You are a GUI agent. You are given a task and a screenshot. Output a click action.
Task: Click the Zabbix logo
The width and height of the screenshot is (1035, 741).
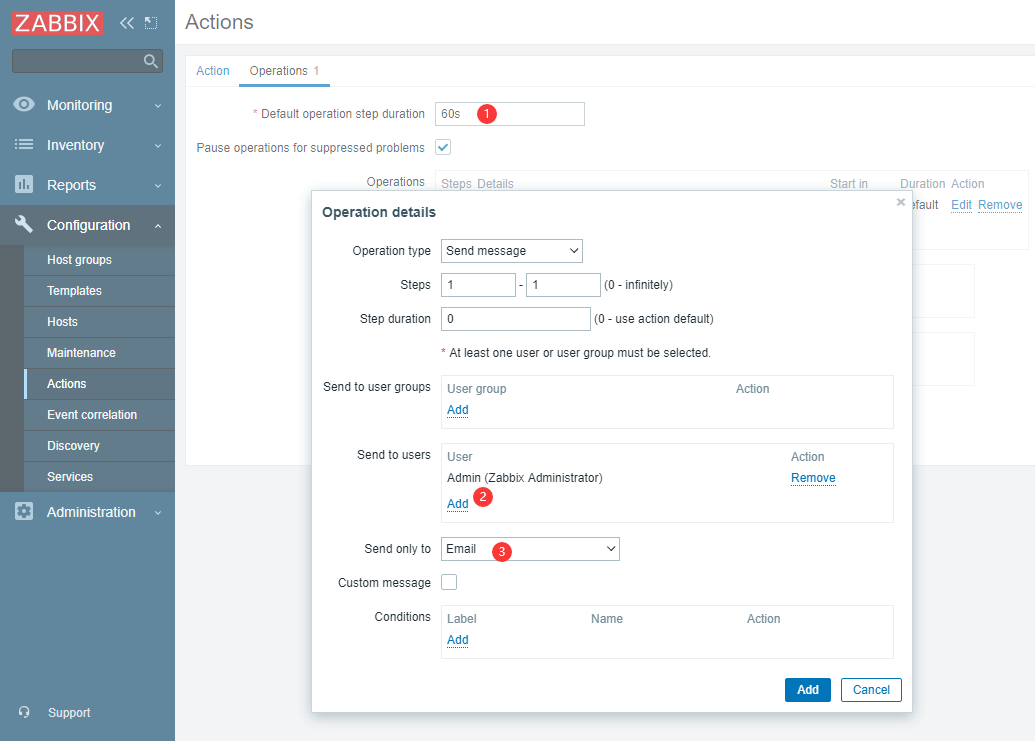[x=58, y=22]
